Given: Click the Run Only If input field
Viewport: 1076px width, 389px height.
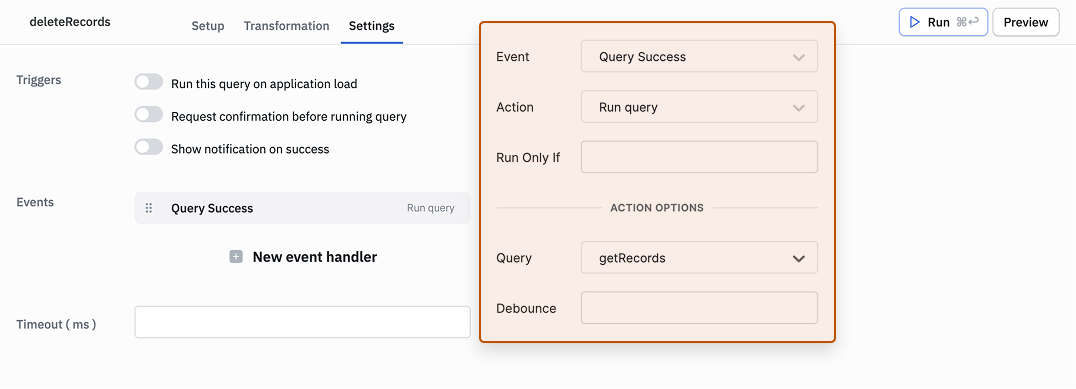Looking at the screenshot, I should 699,157.
